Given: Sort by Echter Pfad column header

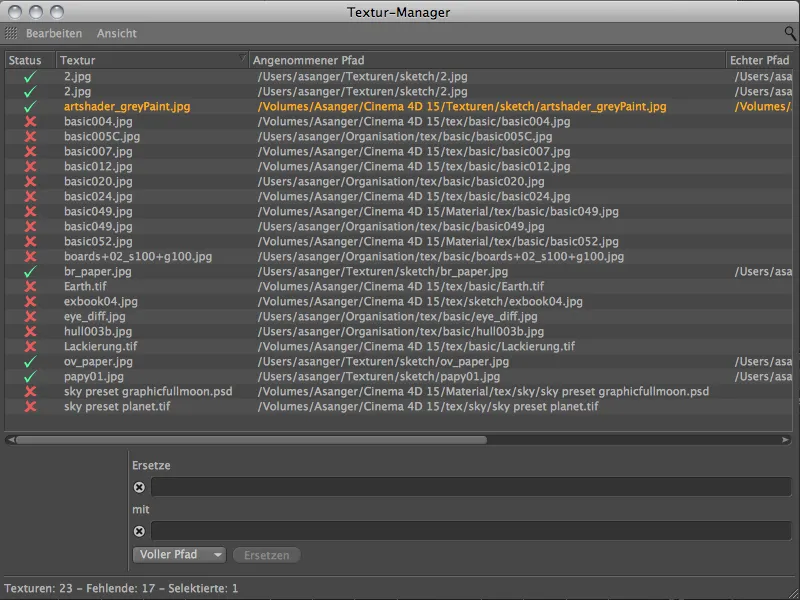Looking at the screenshot, I should (760, 60).
